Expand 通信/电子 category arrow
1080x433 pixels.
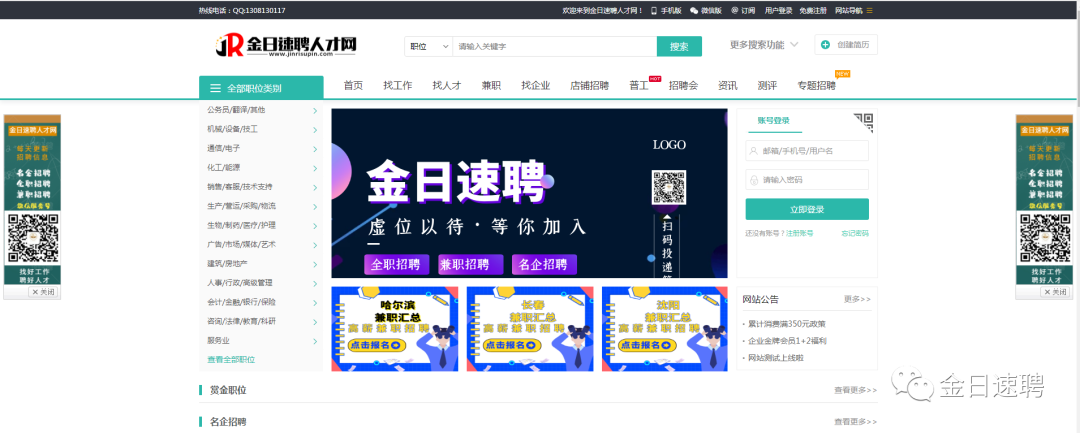[315, 149]
